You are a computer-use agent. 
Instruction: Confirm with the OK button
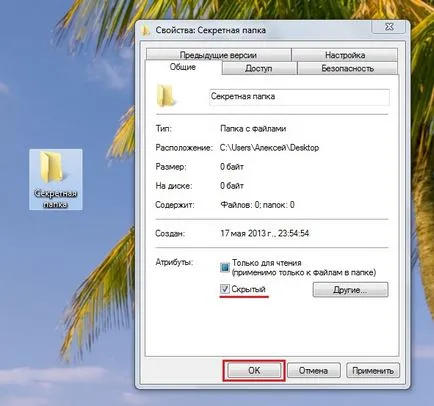[x=254, y=370]
